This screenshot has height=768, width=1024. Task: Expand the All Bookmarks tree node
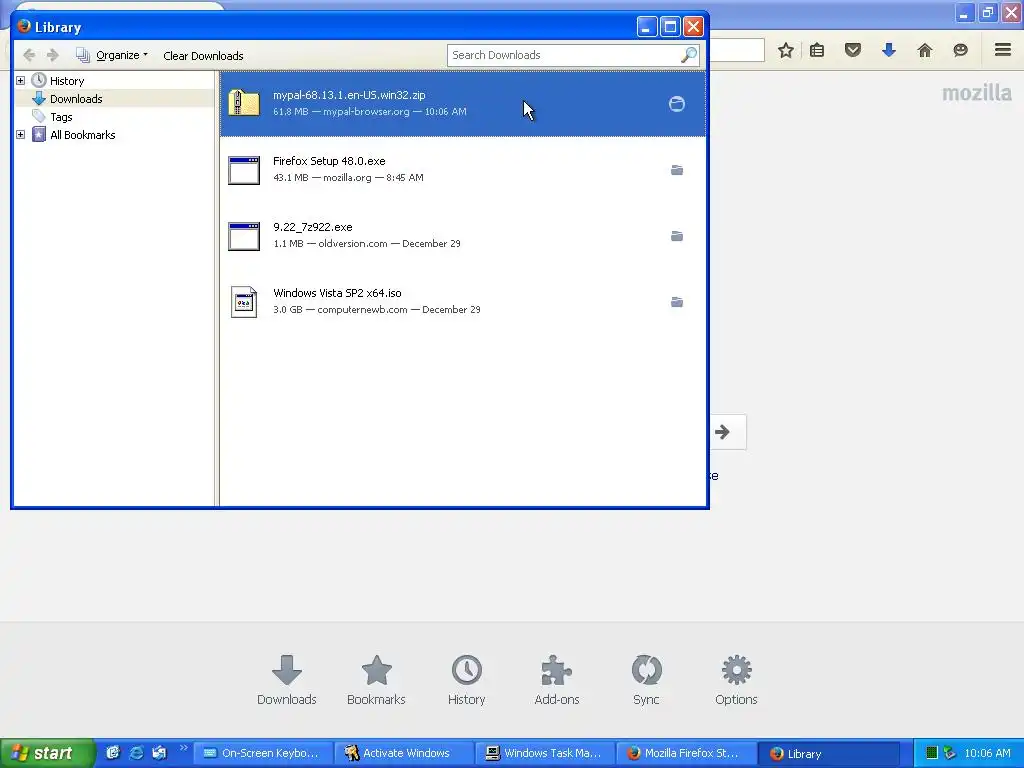[20, 135]
